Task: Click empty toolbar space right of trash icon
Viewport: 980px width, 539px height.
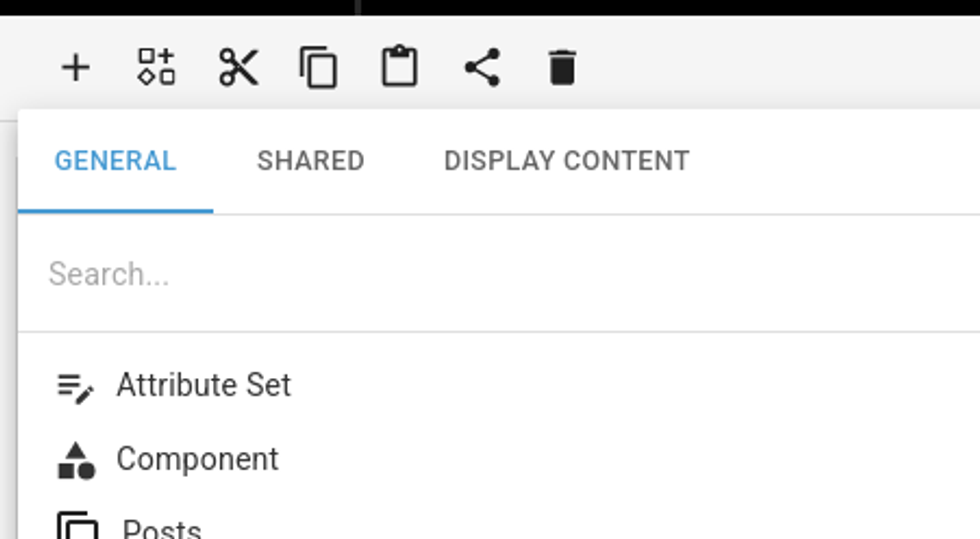Action: pos(780,68)
